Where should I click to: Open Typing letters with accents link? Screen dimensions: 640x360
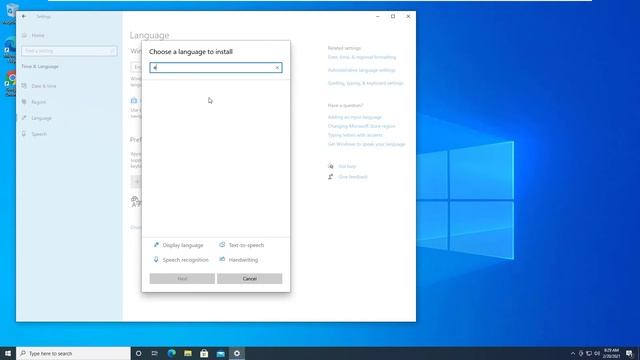(355, 135)
